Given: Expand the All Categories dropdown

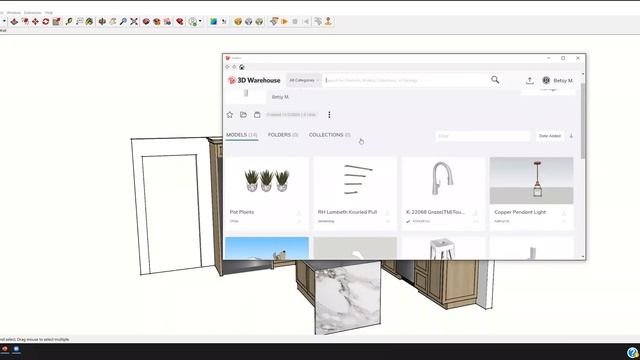Looking at the screenshot, I should 304,80.
